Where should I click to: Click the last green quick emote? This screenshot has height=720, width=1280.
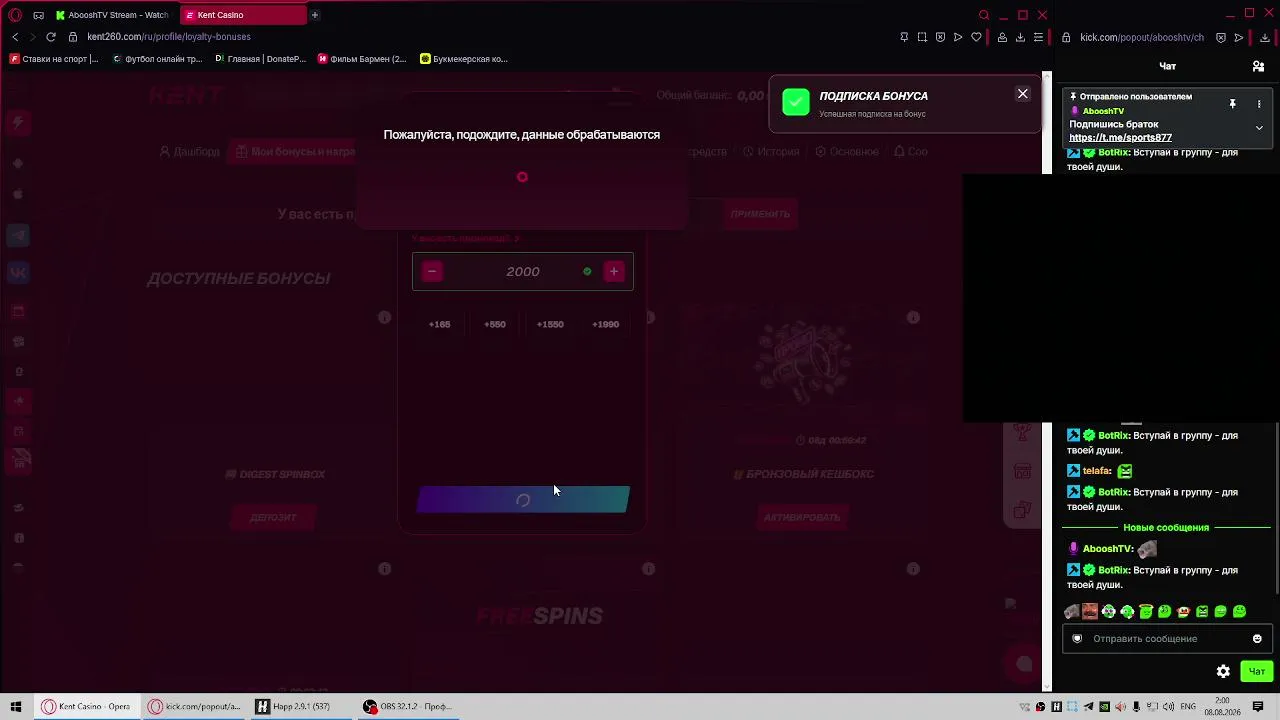[x=1240, y=611]
